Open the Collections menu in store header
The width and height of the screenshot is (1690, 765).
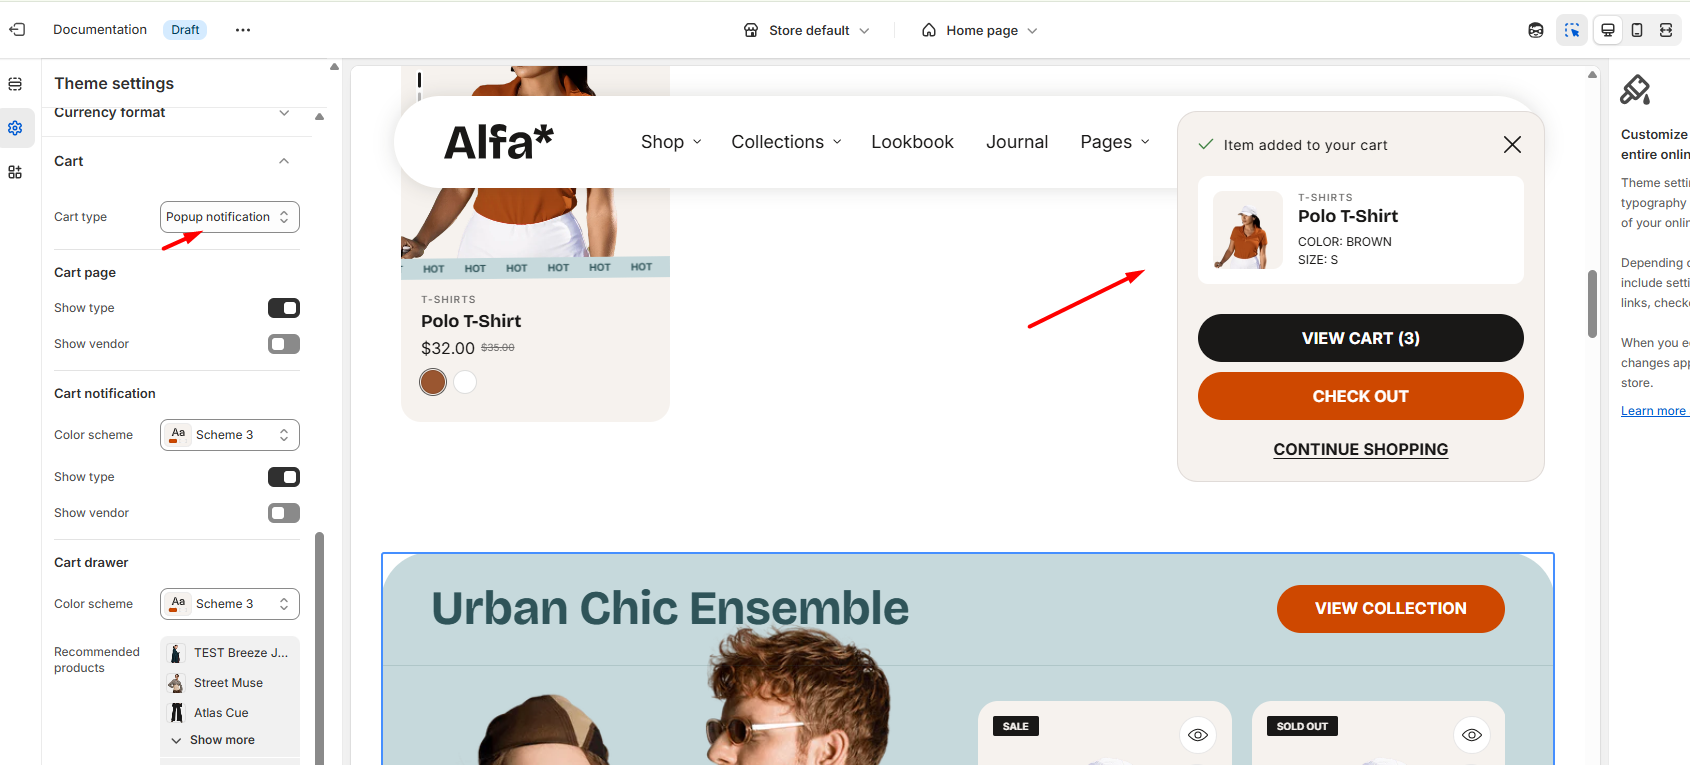pos(786,142)
